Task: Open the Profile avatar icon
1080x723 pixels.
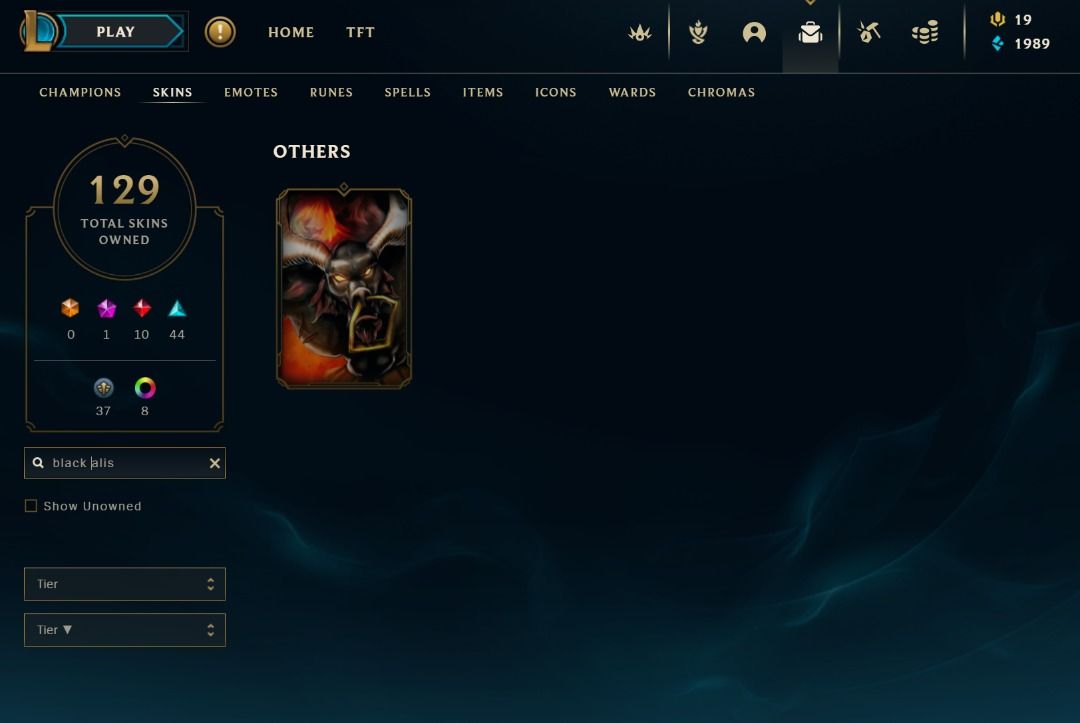Action: 754,32
